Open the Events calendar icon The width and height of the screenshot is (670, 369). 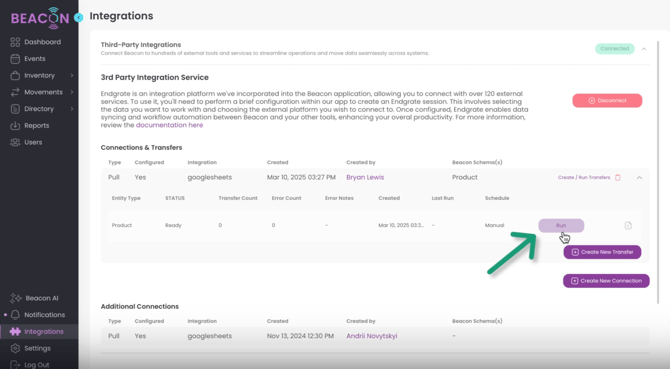pos(15,59)
